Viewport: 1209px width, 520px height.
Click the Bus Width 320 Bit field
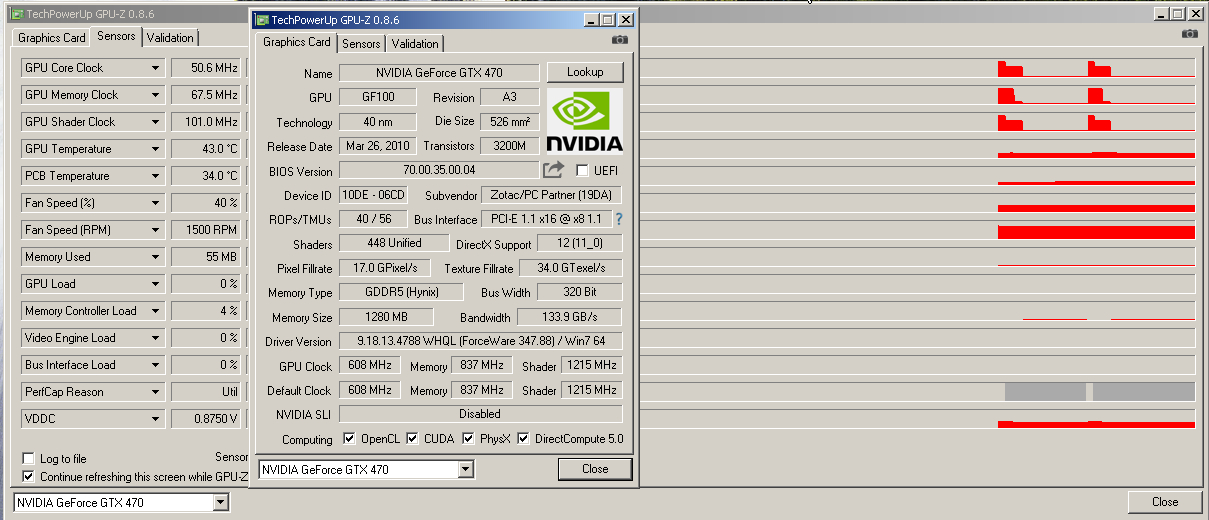pyautogui.click(x=580, y=292)
